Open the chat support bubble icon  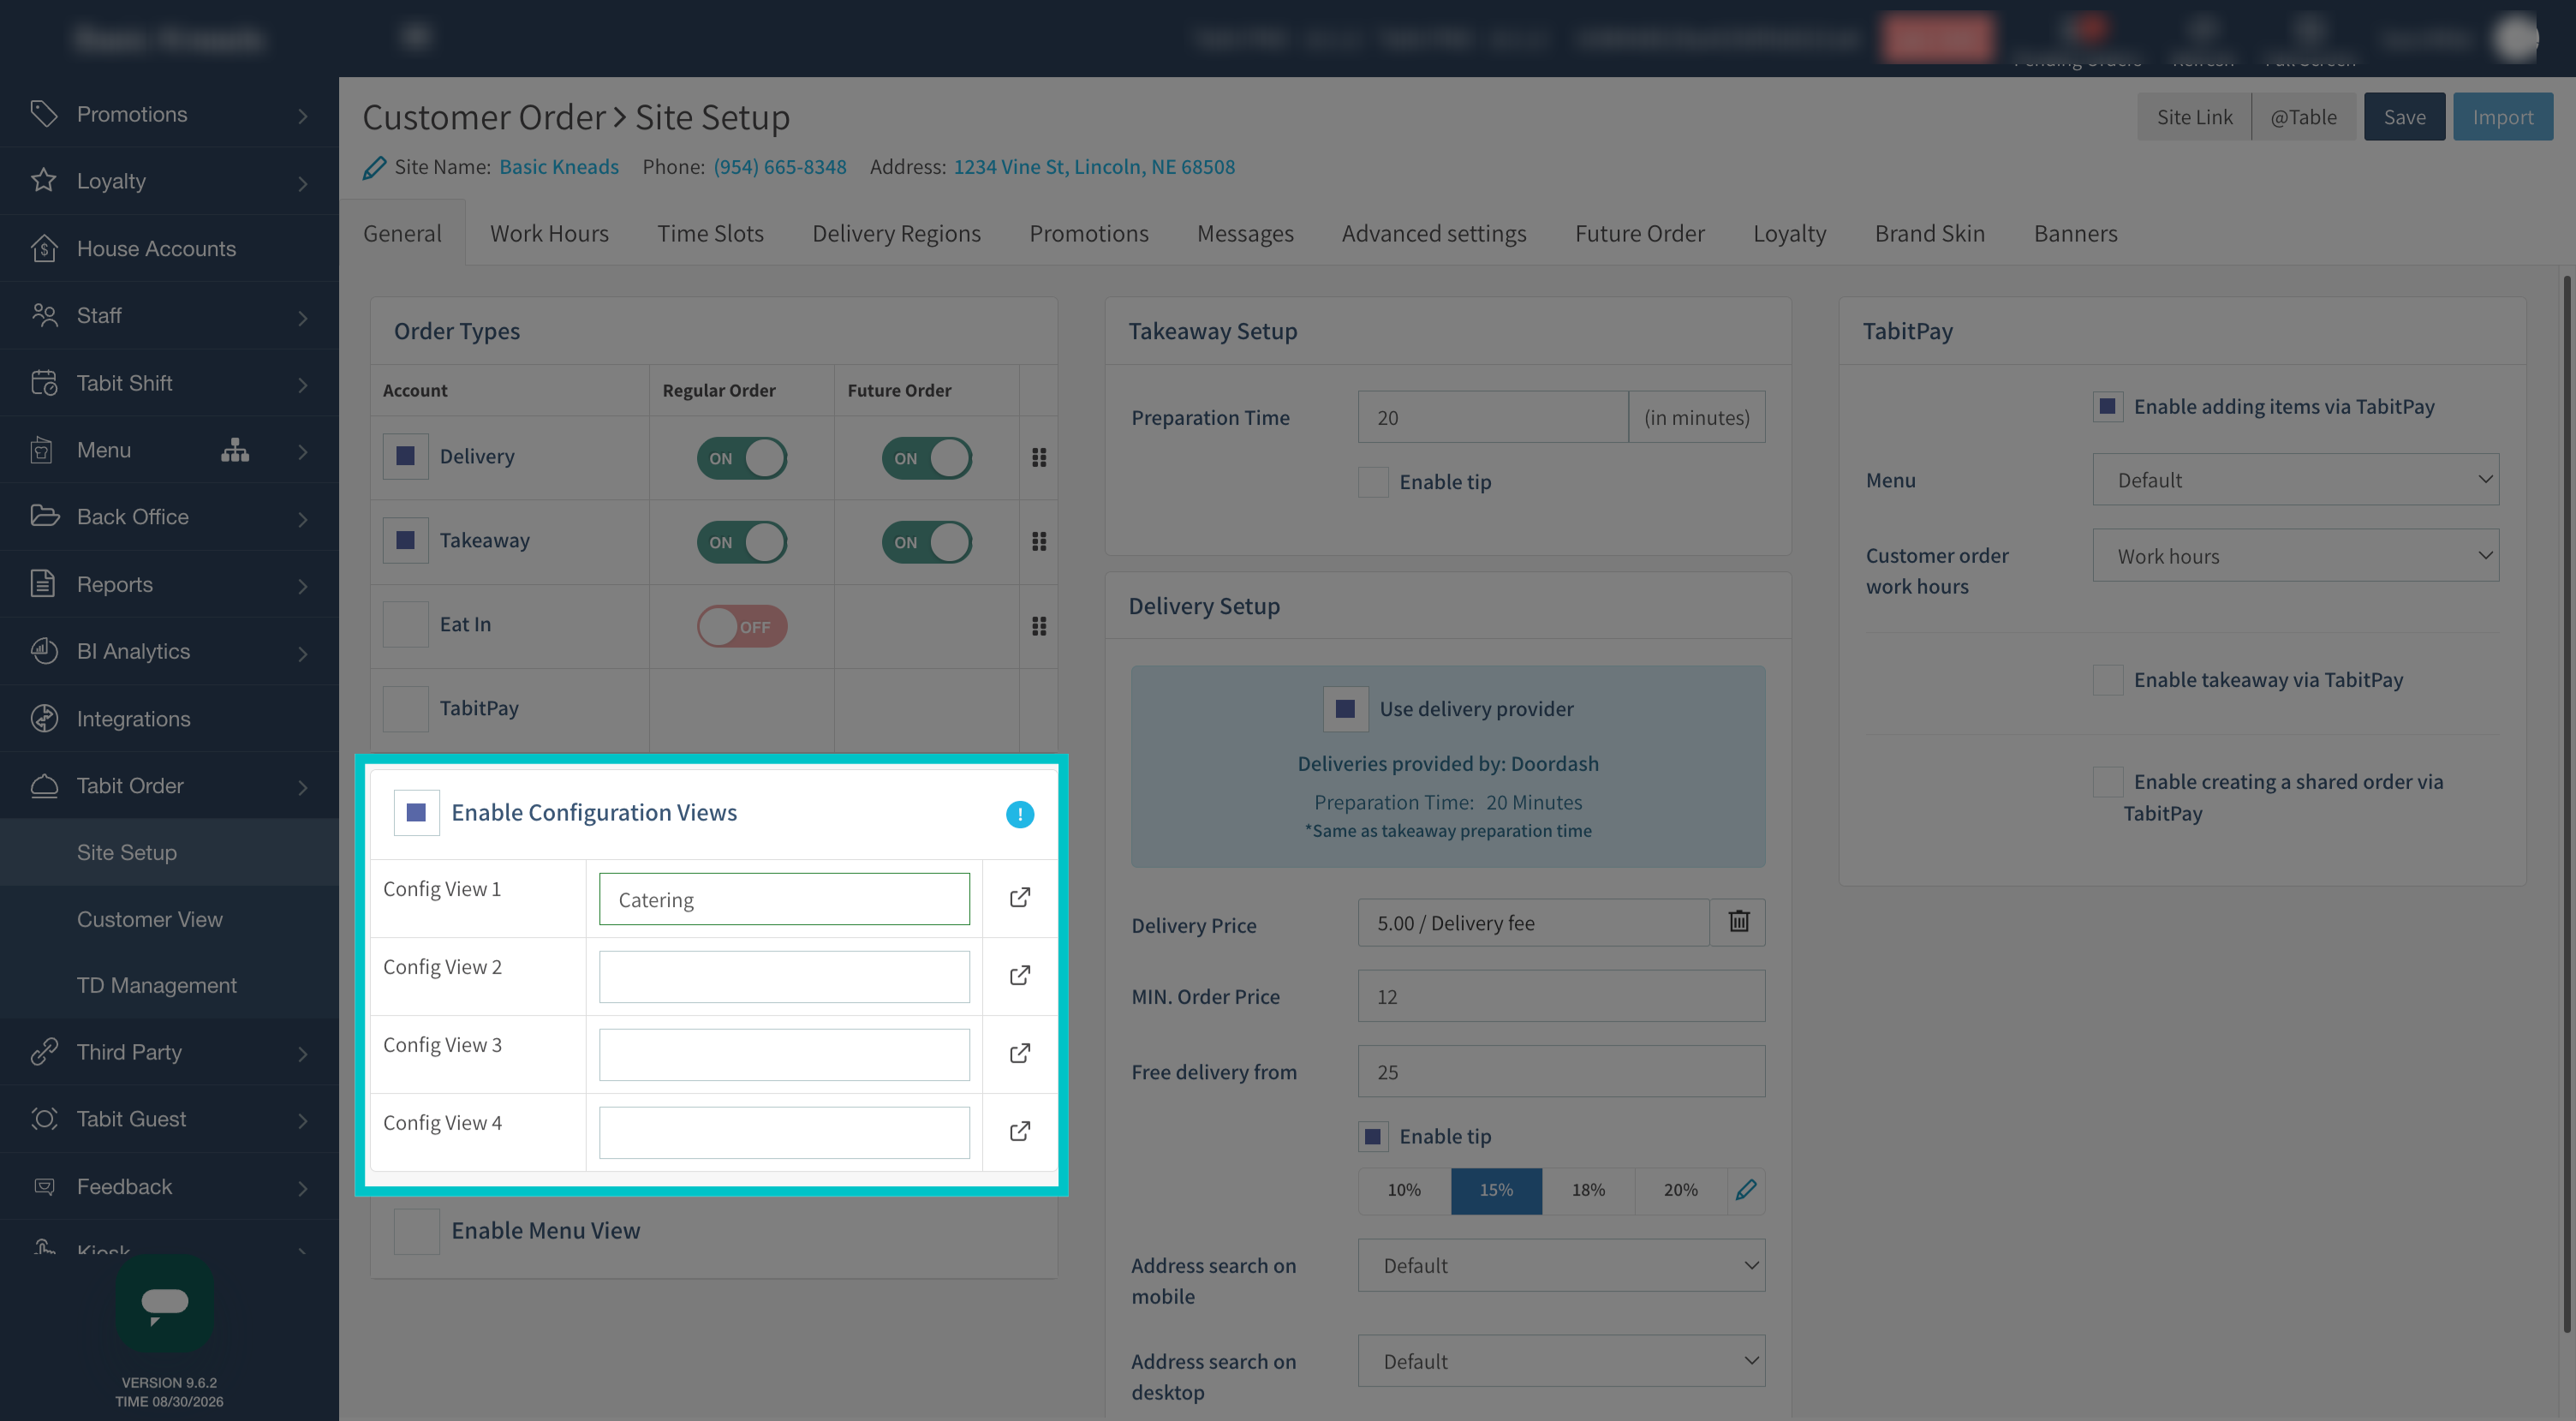coord(165,1303)
